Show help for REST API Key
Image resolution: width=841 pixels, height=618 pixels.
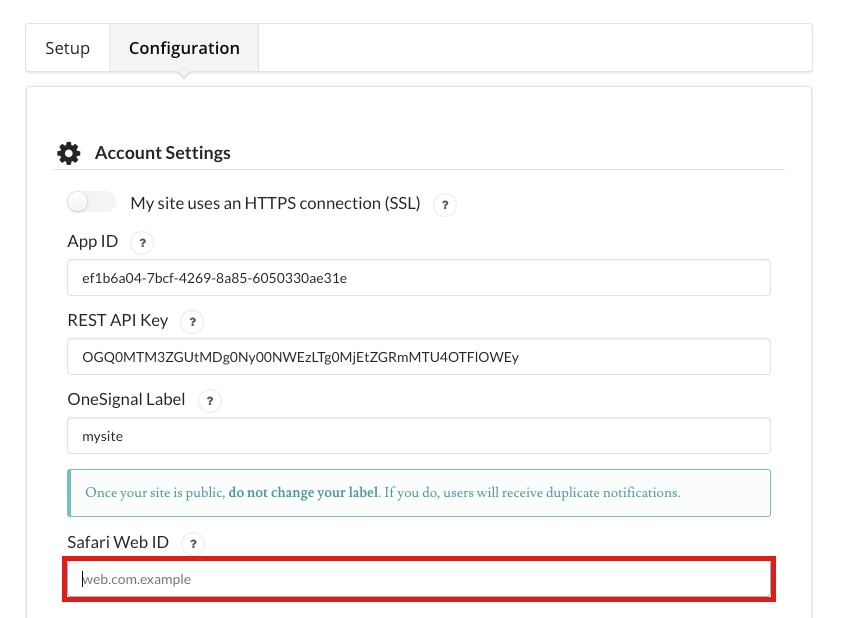(x=191, y=322)
